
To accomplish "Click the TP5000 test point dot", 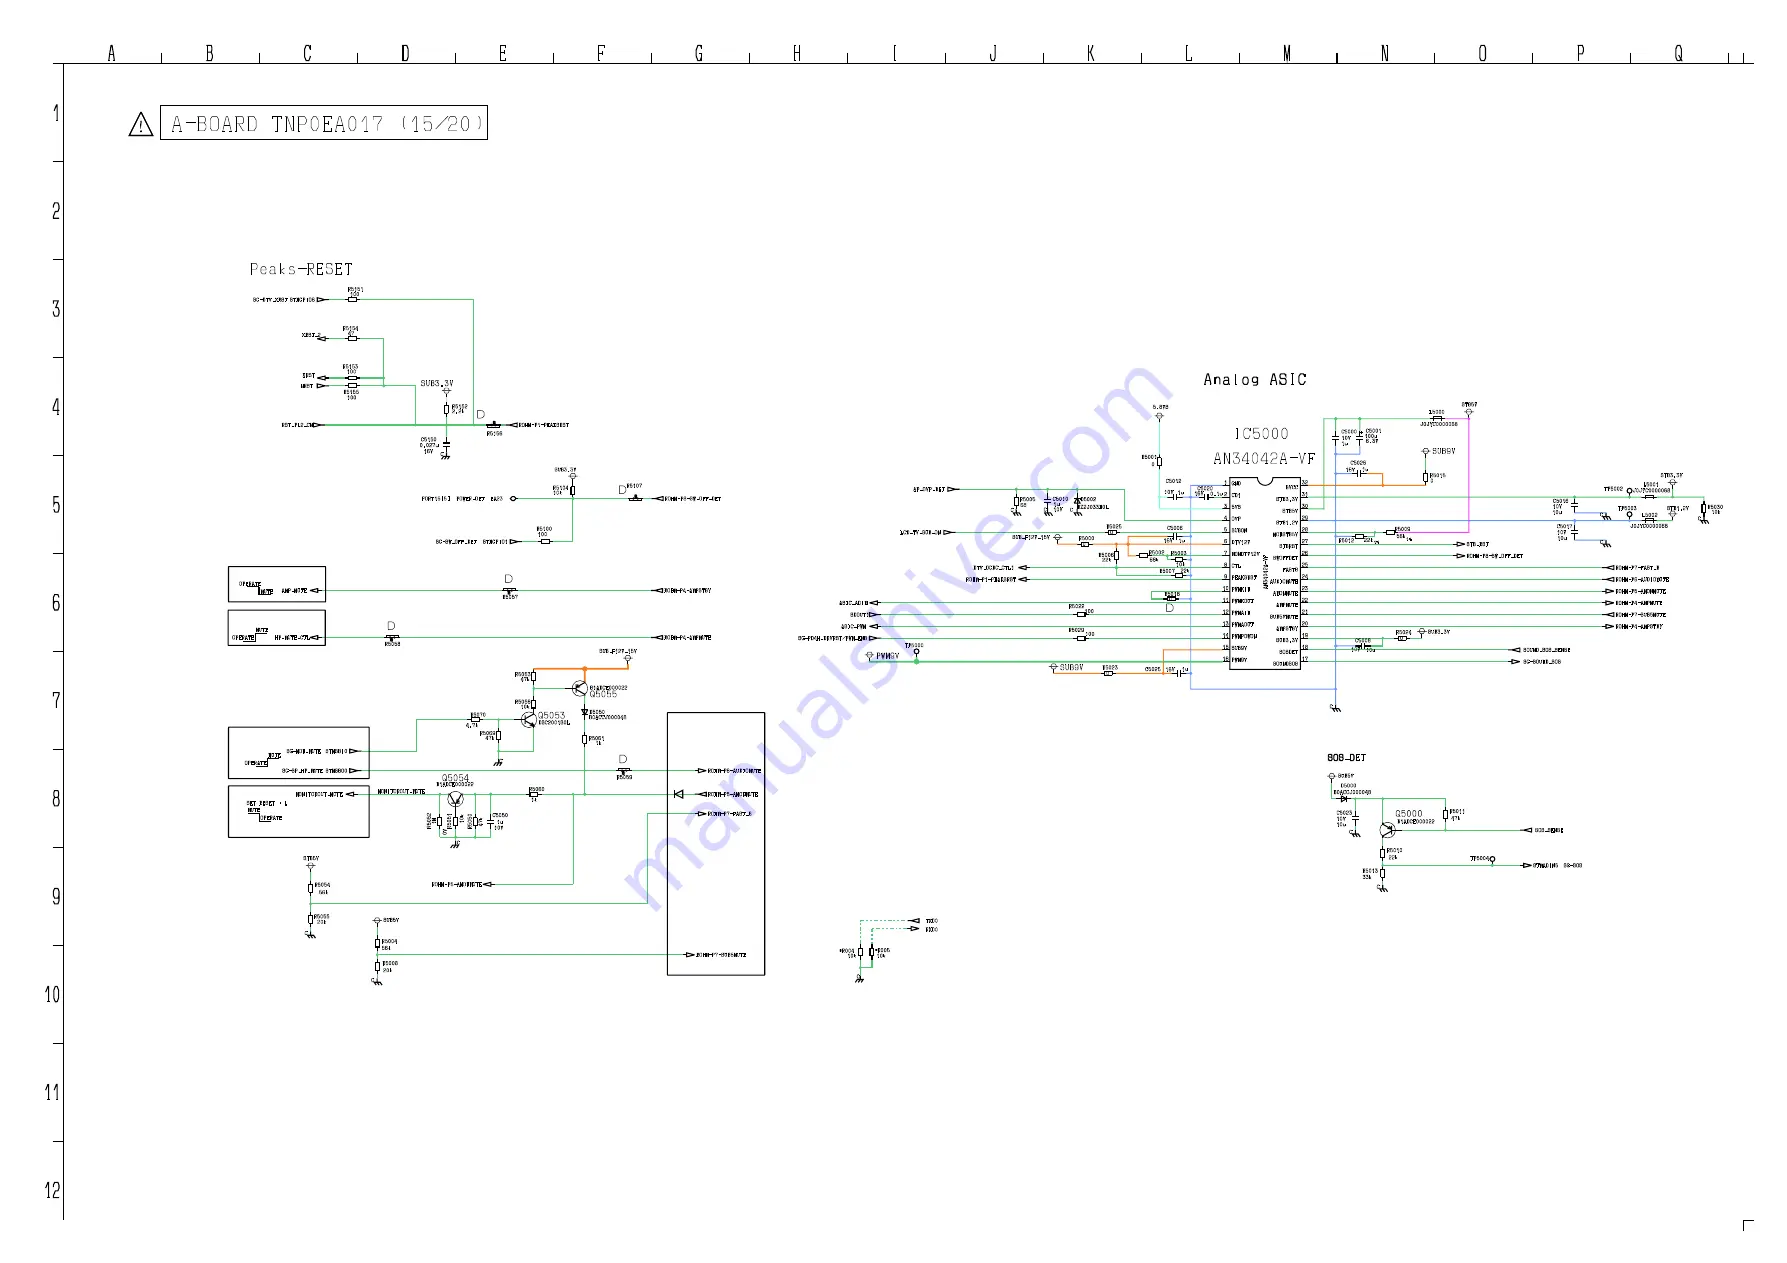I will 916,661.
